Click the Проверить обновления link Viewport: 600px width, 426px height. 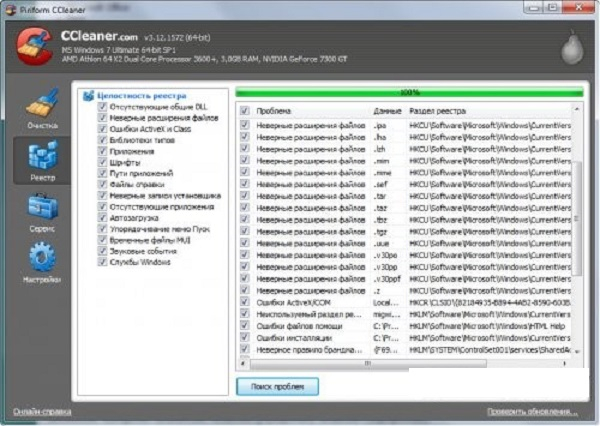532,412
